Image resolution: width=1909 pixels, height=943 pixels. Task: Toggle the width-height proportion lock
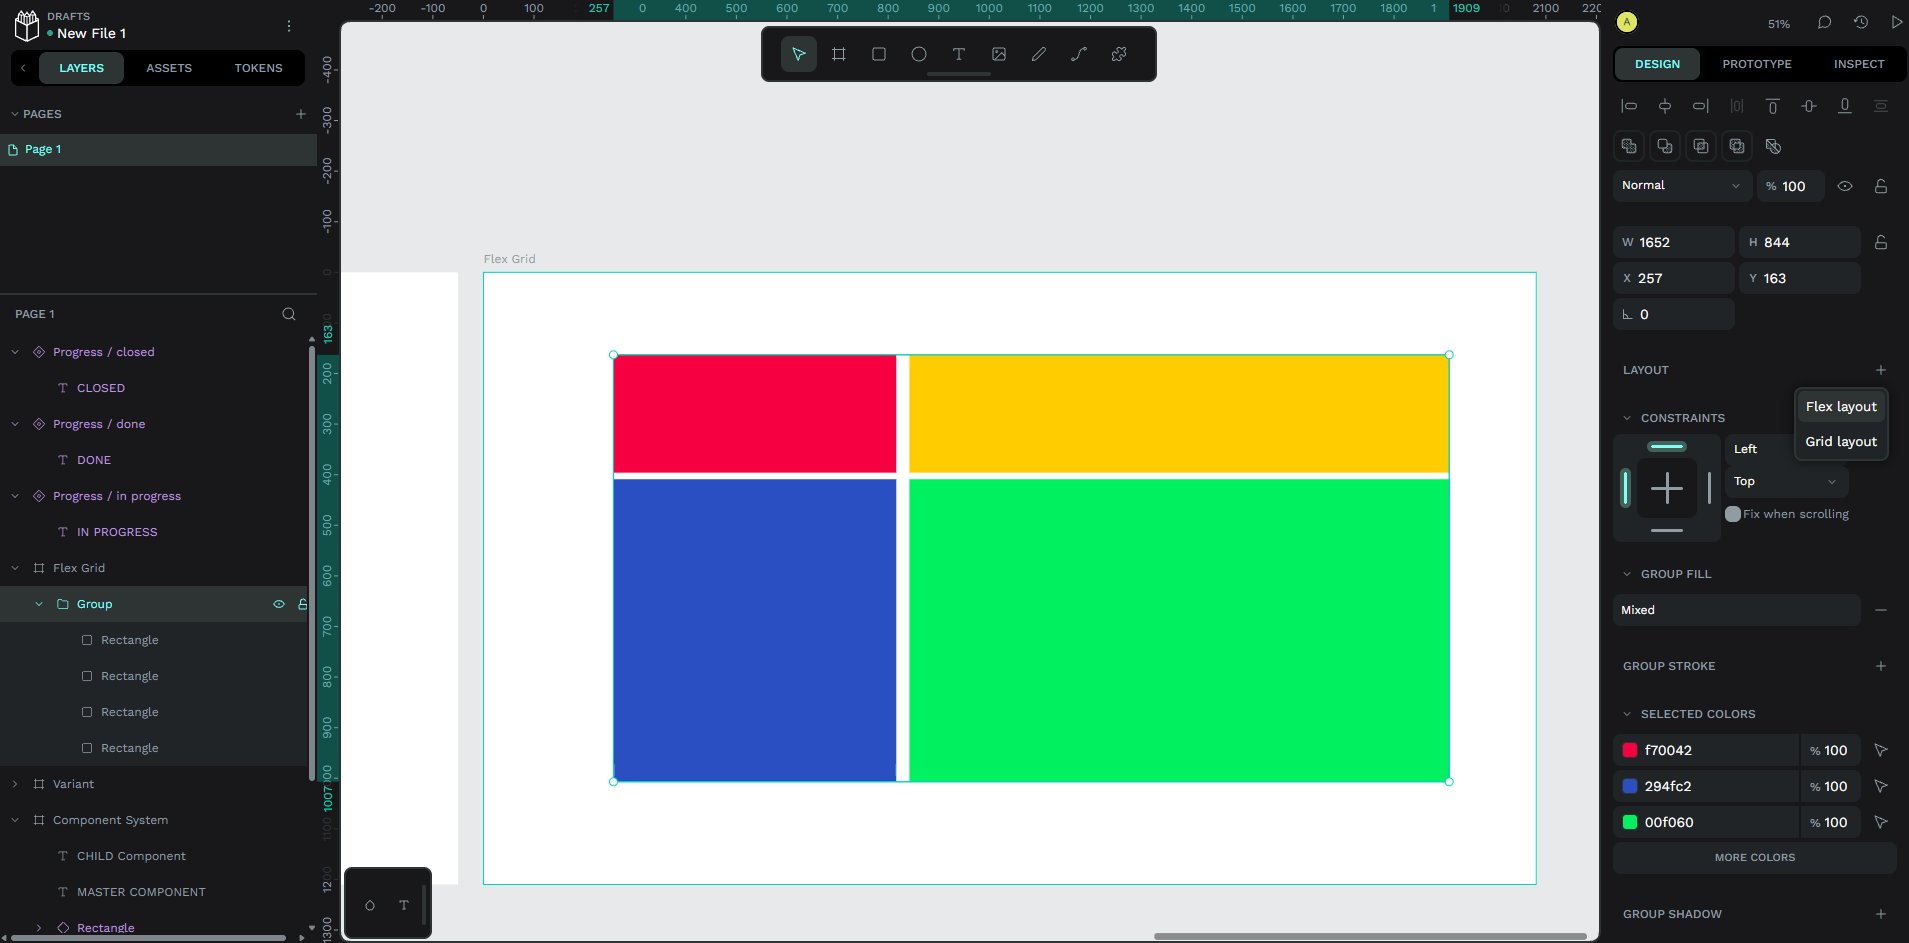coord(1880,242)
